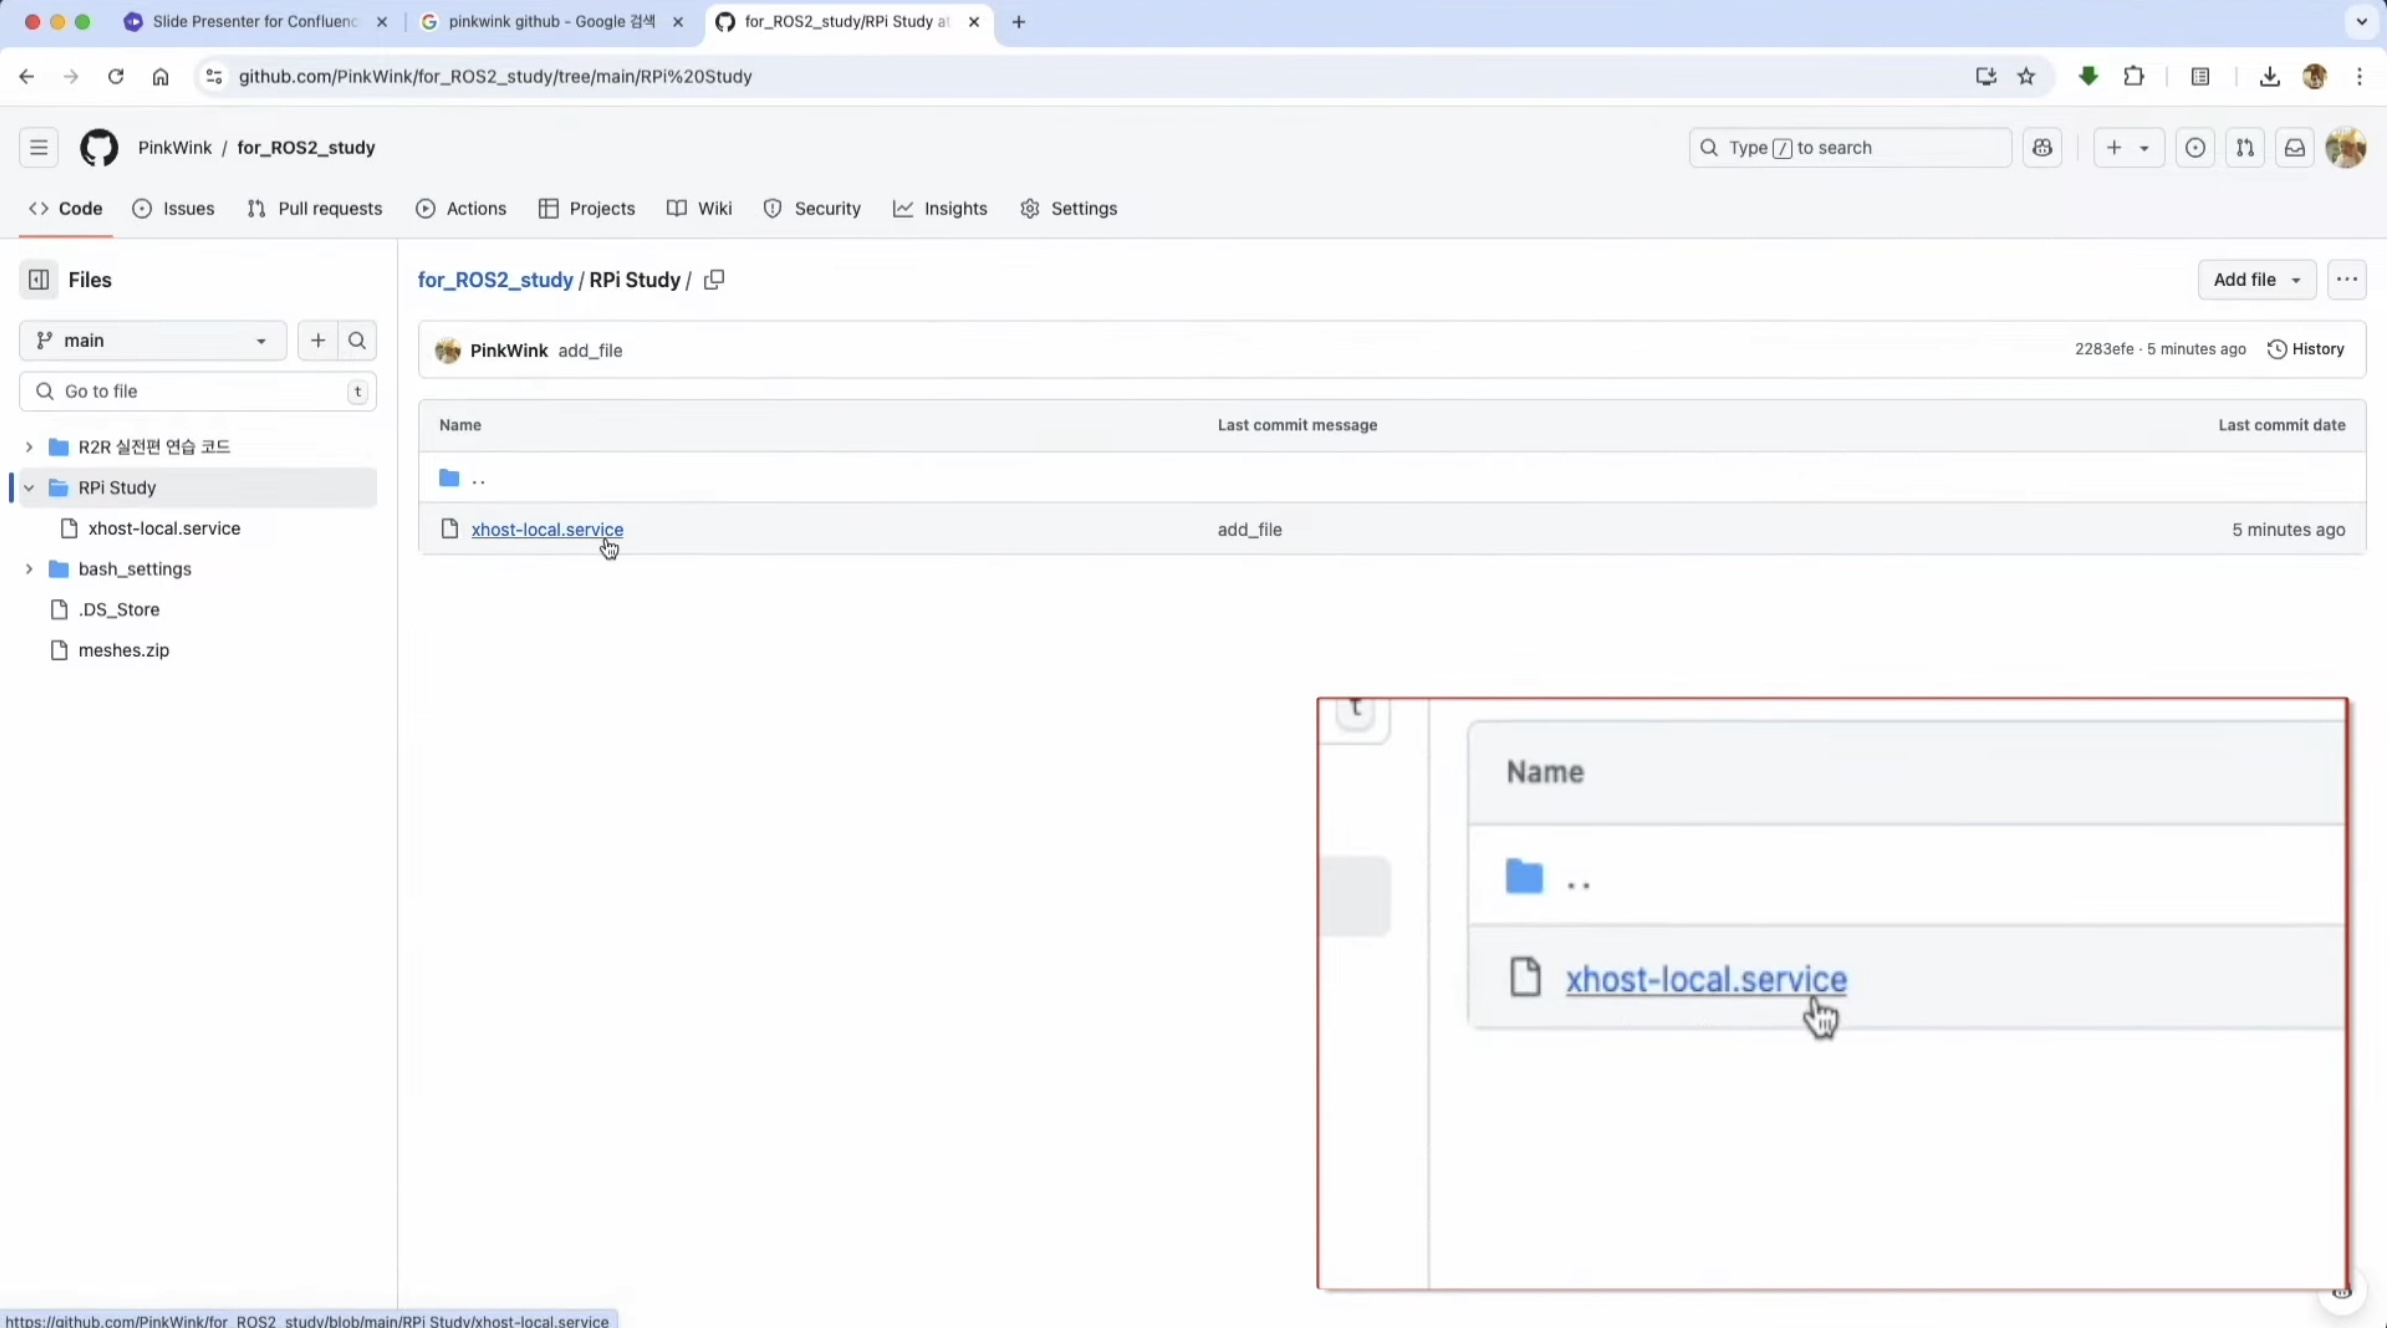Switch to the Actions tab

[x=461, y=209]
